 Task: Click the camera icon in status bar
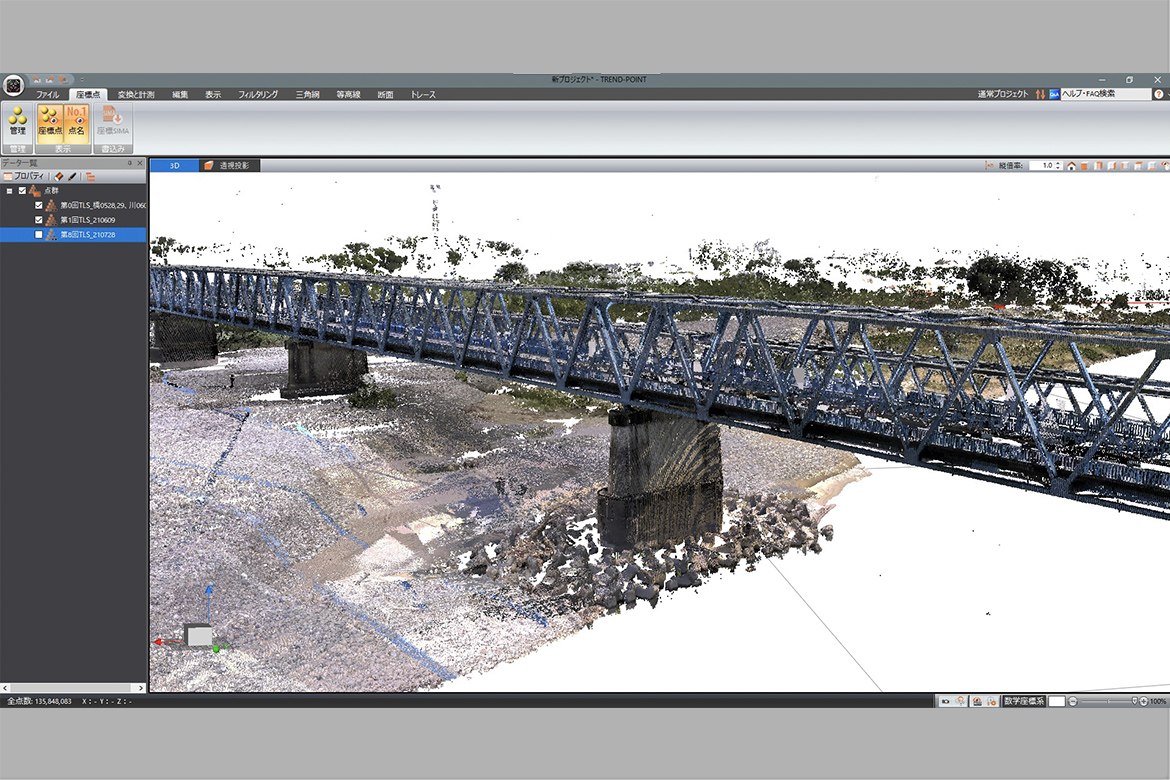pyautogui.click(x=946, y=702)
